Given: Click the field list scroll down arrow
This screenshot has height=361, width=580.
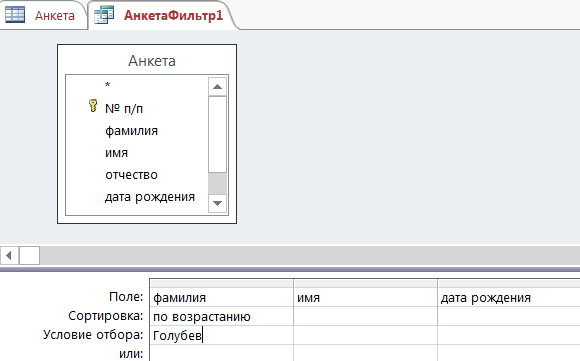Looking at the screenshot, I should click(218, 203).
